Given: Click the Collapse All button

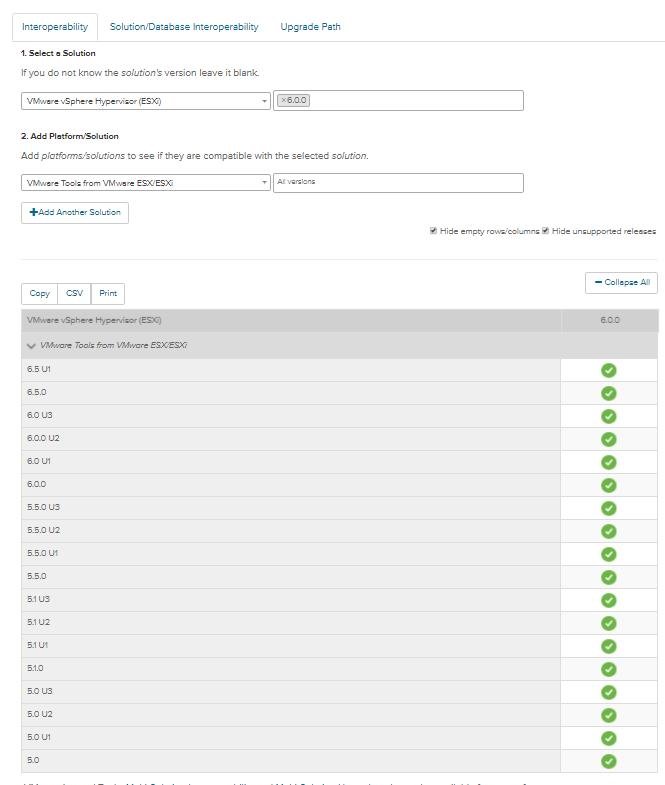Looking at the screenshot, I should tap(621, 282).
